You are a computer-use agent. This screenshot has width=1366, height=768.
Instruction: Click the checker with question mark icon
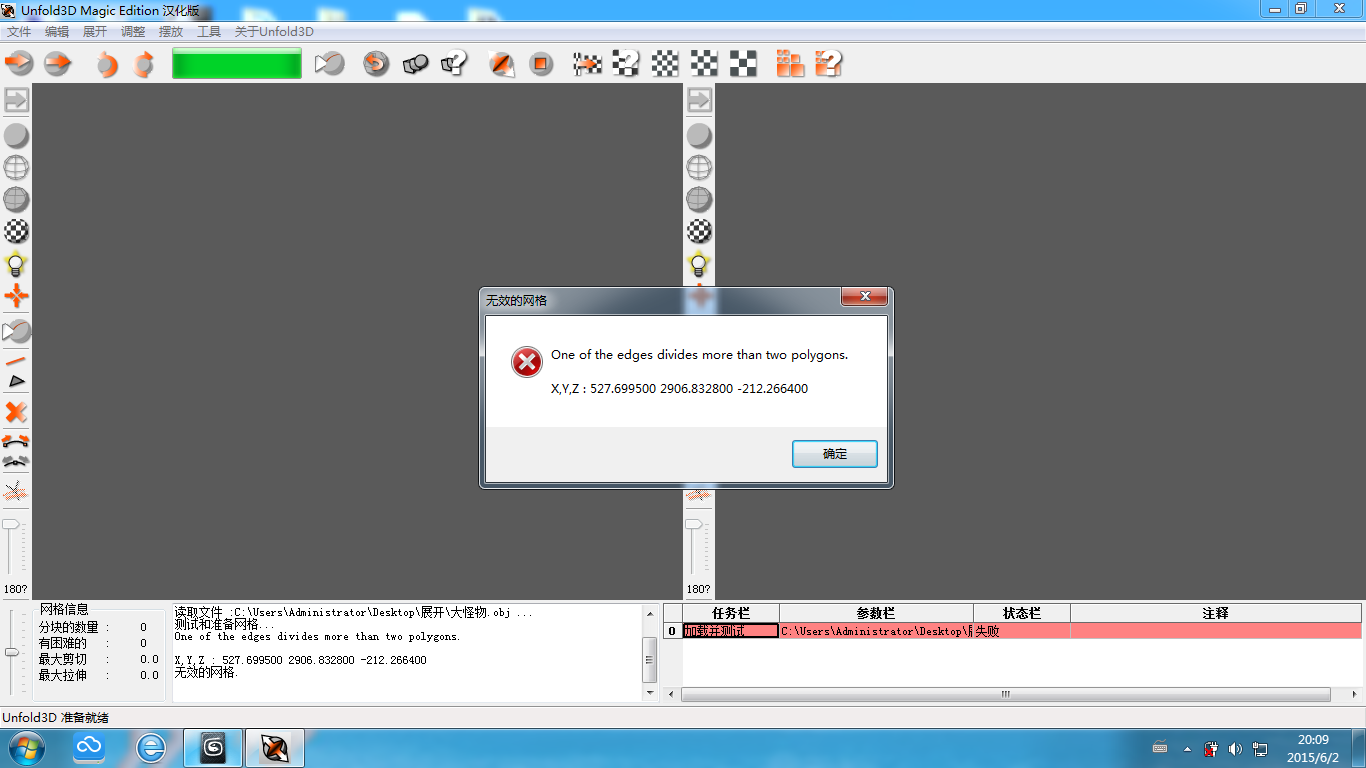coord(626,64)
